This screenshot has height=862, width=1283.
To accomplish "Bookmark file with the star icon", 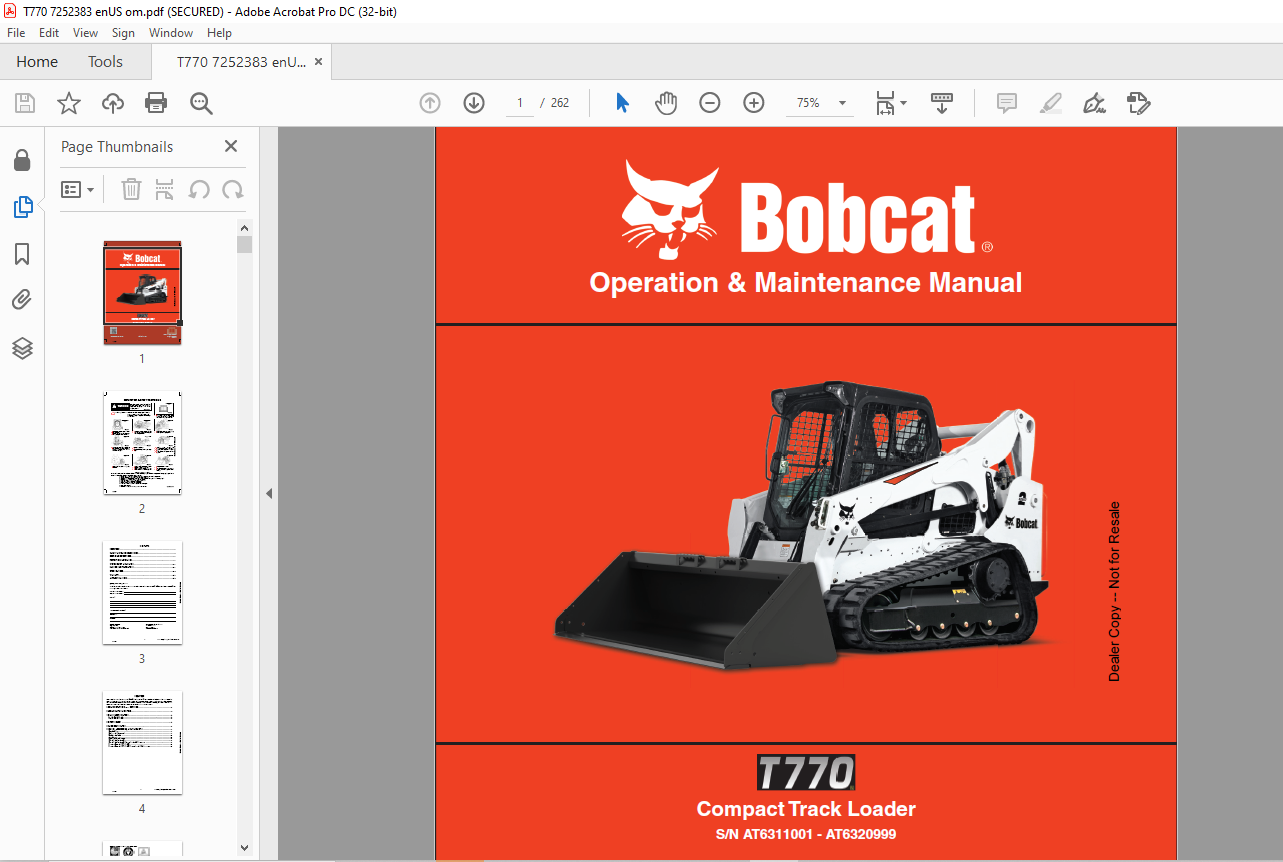I will click(69, 103).
